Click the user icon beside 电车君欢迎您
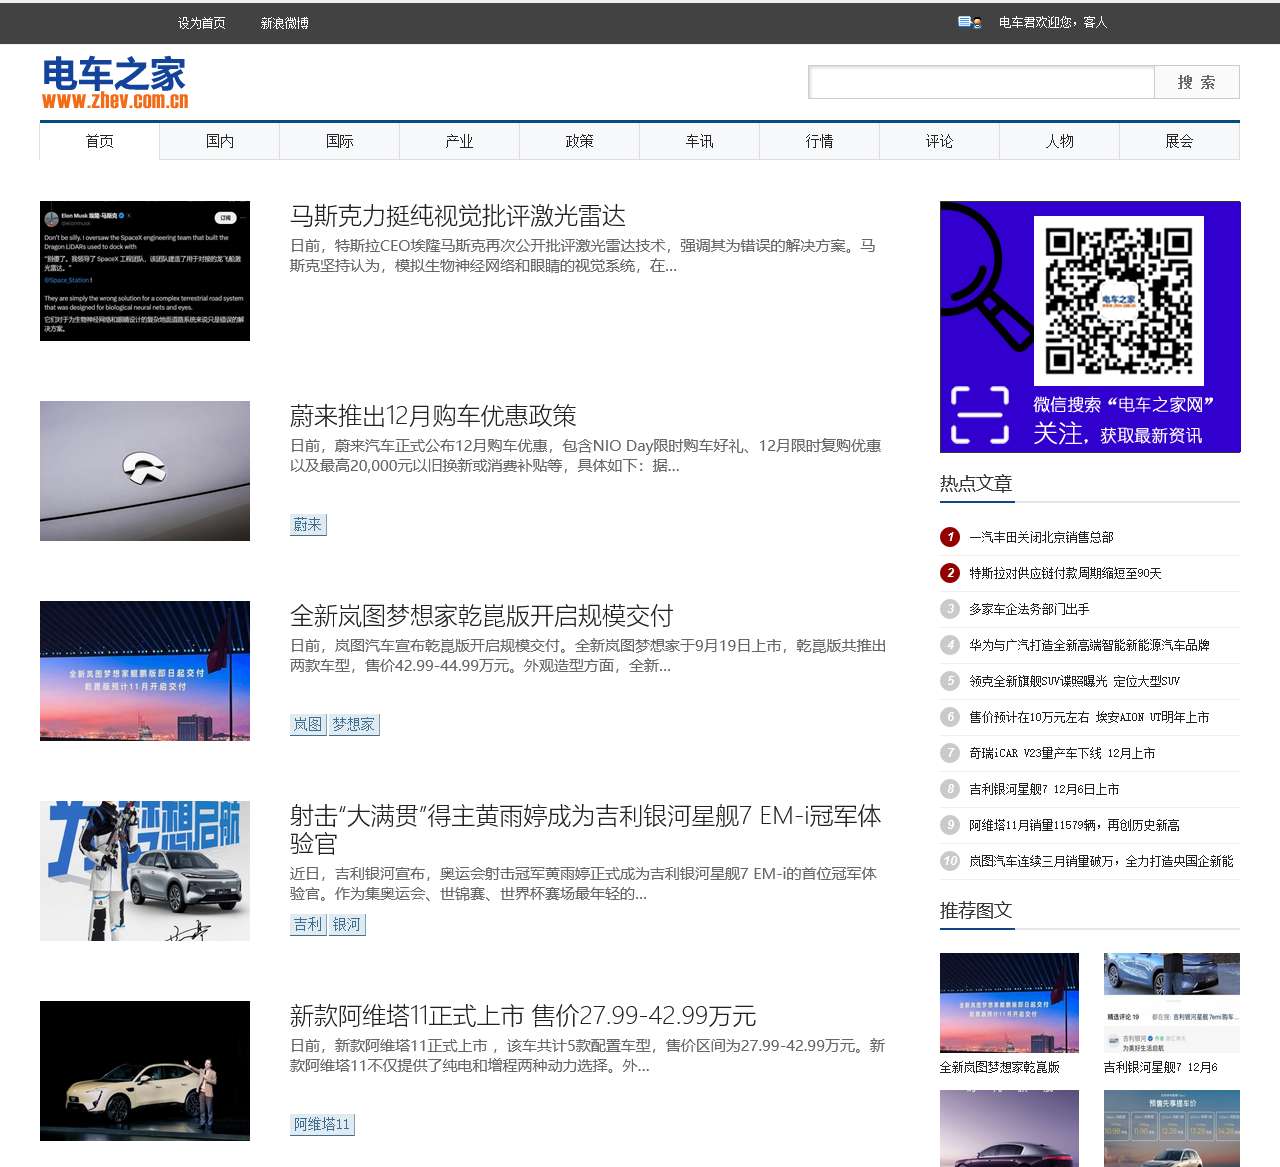The height and width of the screenshot is (1167, 1280). click(x=969, y=22)
